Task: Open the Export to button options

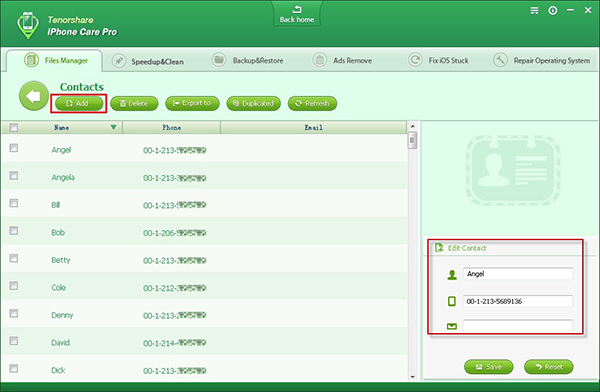Action: (192, 103)
